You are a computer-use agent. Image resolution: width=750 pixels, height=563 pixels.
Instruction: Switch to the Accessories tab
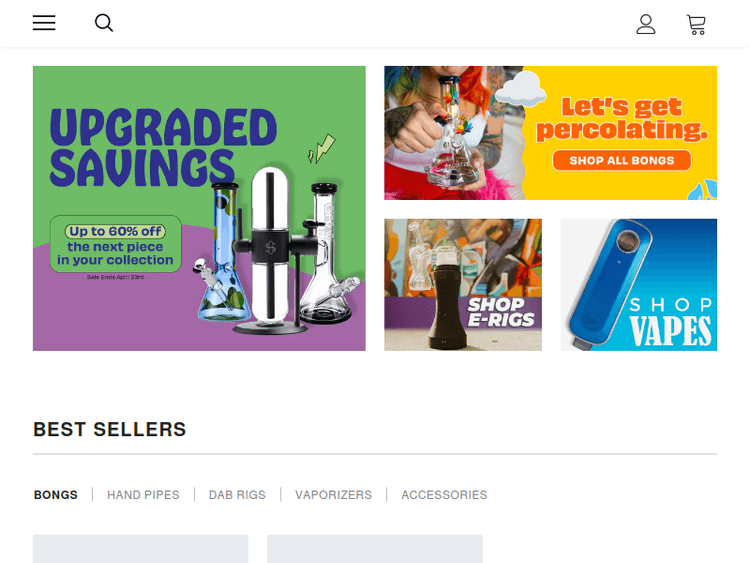(x=444, y=495)
